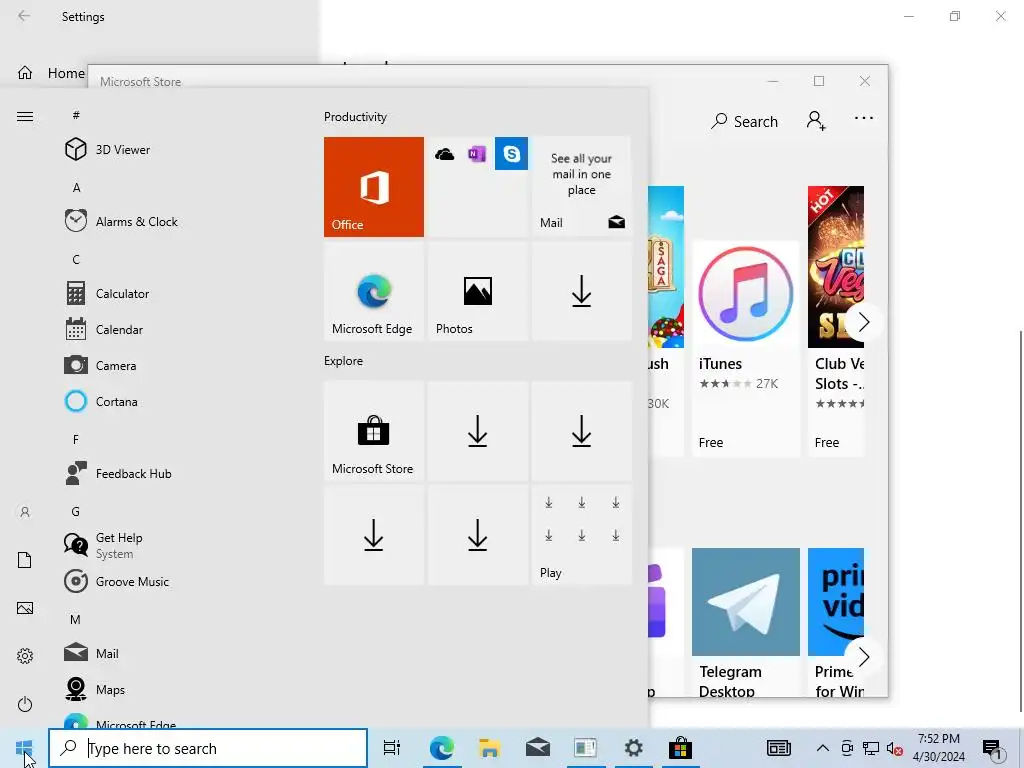Select the G group header in app list
The image size is (1024, 768).
76,511
